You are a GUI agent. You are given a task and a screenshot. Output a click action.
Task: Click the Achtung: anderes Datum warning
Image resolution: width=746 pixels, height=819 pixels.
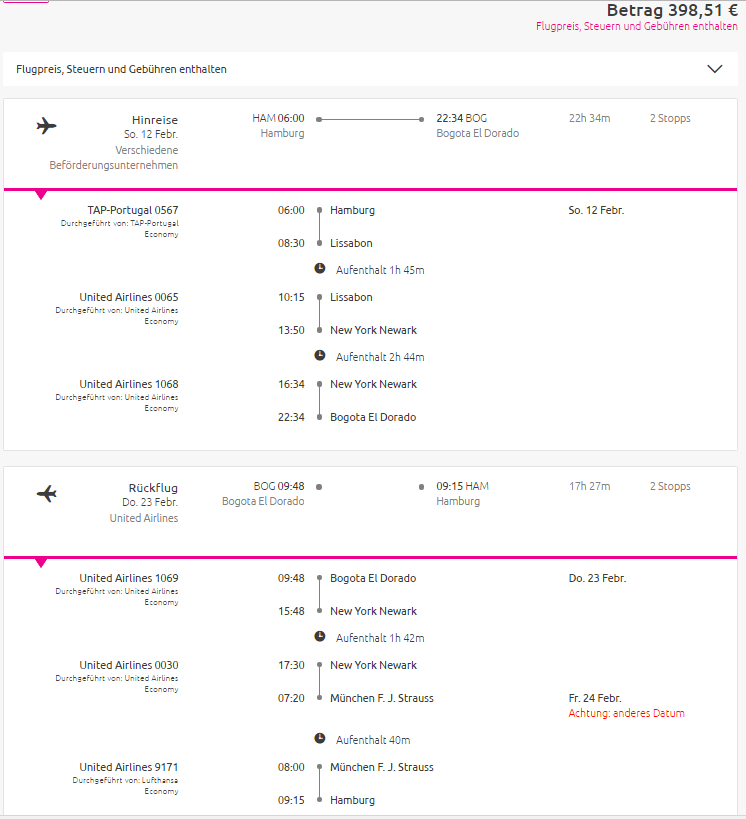click(x=626, y=713)
